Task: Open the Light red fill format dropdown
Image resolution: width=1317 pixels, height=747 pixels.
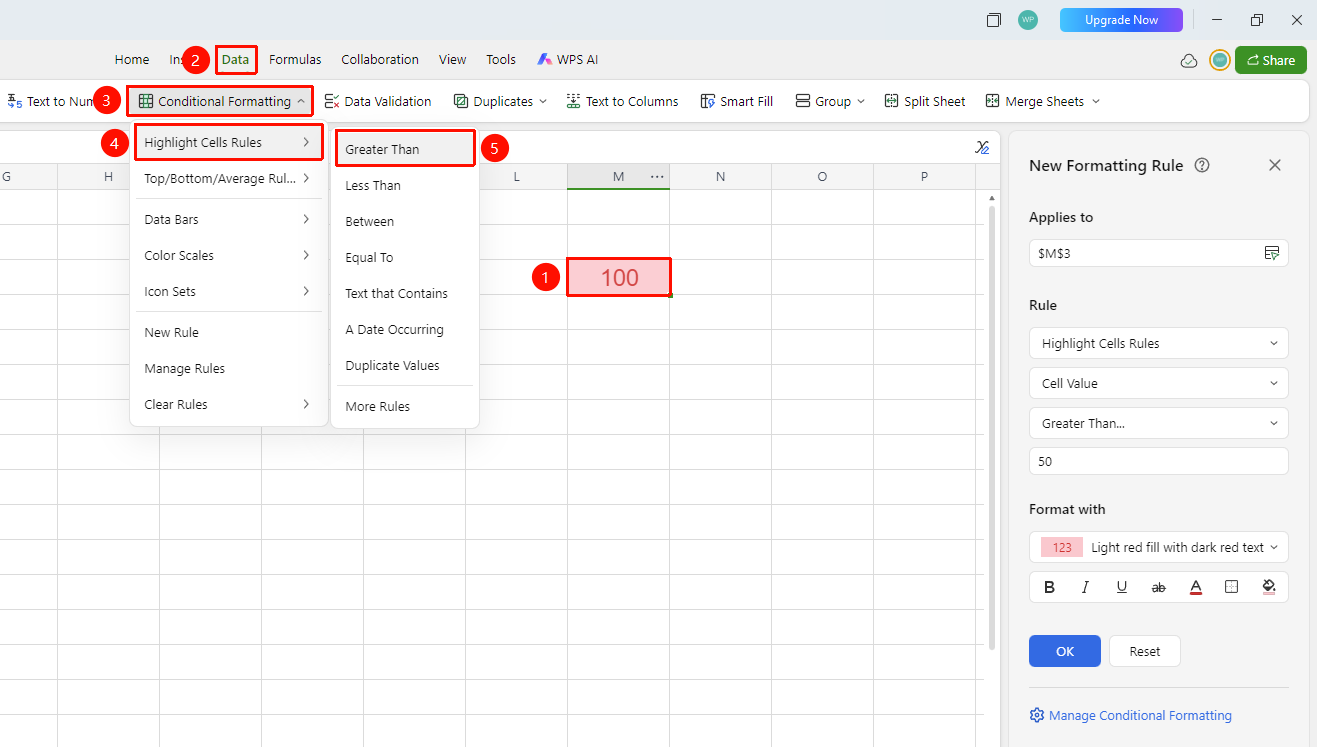Action: (1158, 547)
